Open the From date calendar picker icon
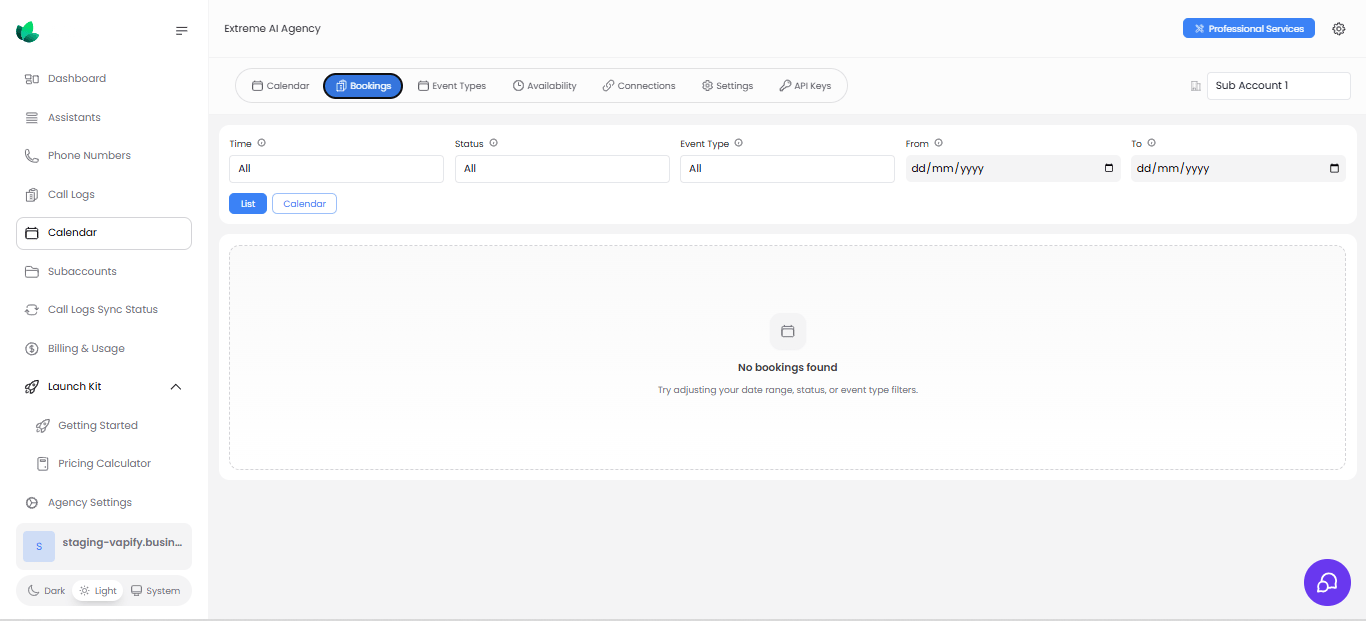Image resolution: width=1366 pixels, height=621 pixels. (1109, 168)
